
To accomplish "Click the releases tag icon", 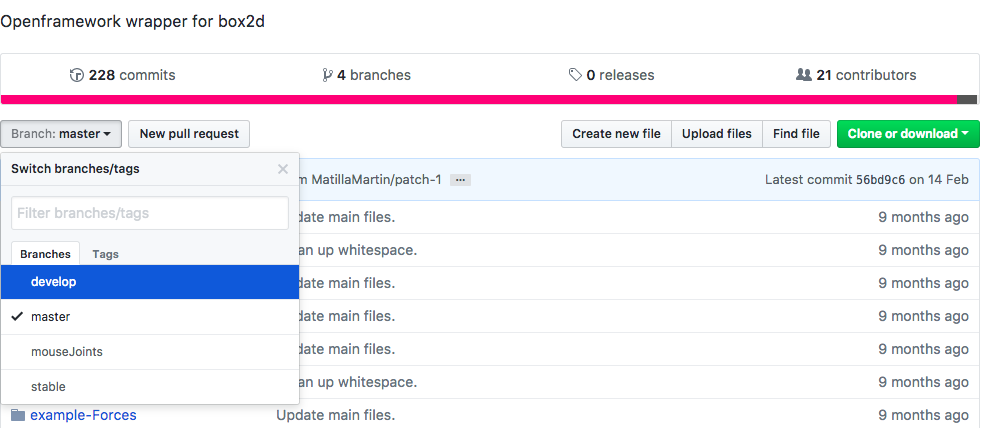I will click(x=575, y=75).
